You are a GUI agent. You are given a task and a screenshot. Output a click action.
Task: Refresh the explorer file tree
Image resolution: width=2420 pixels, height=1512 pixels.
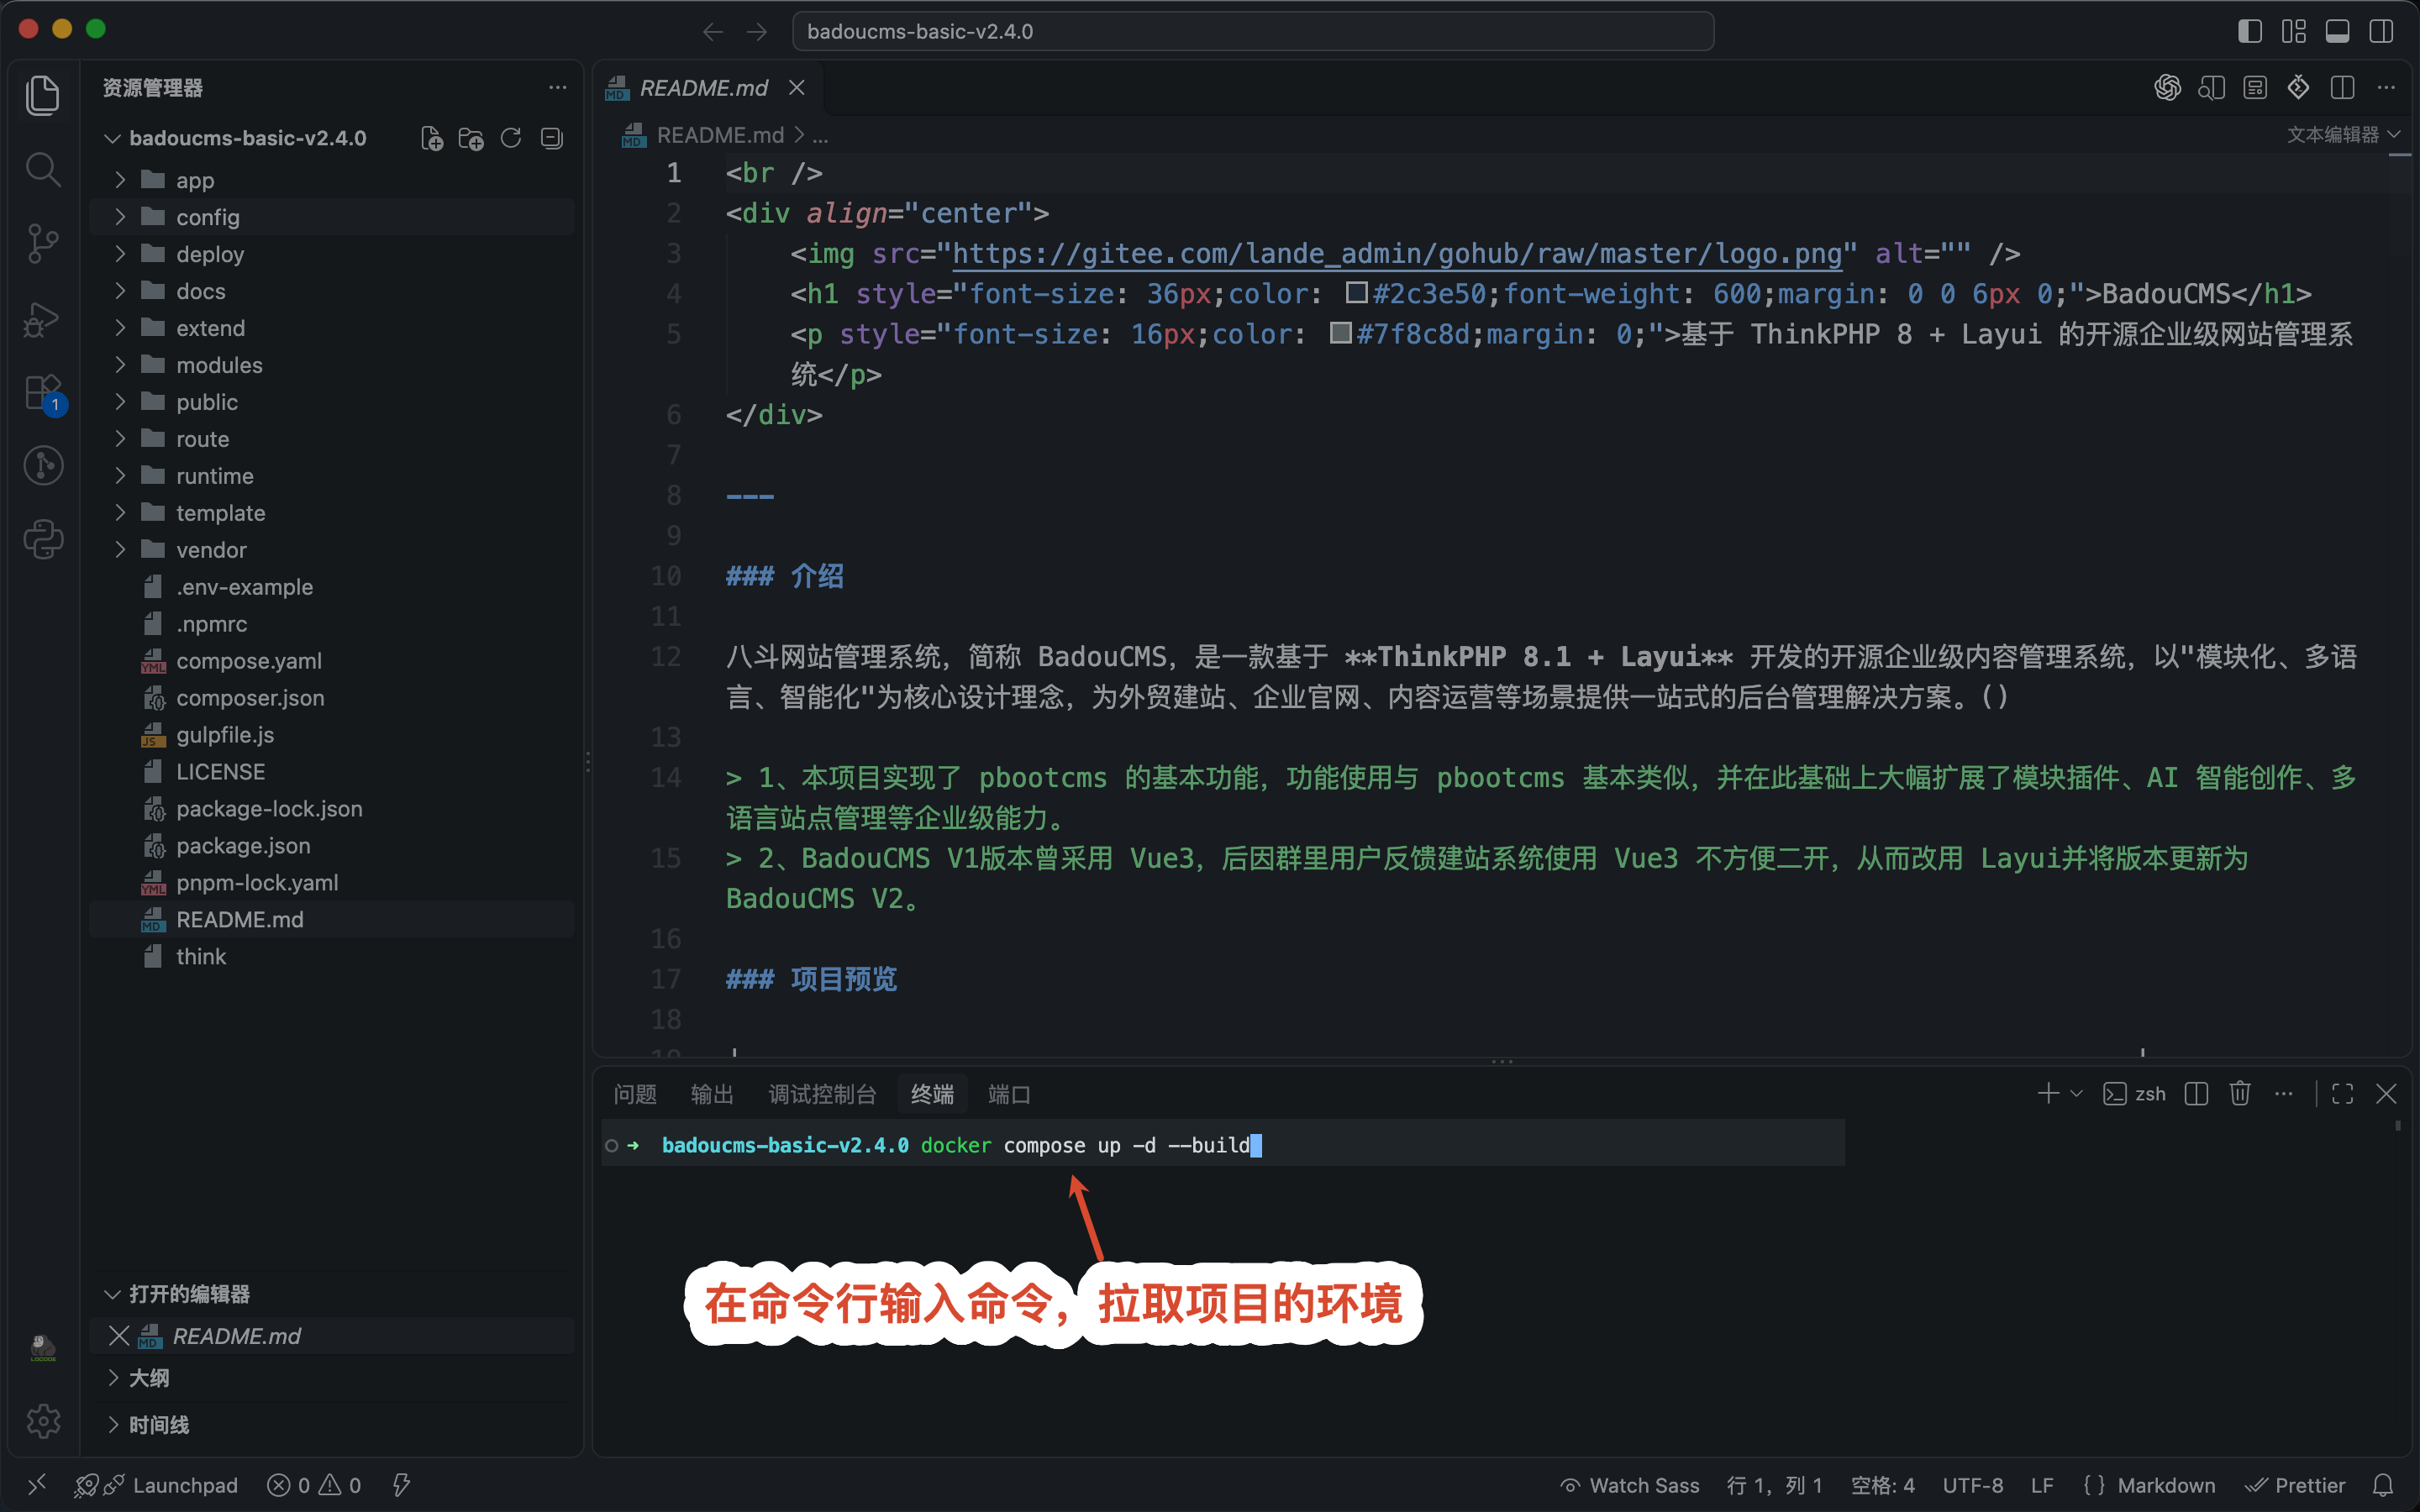[511, 138]
